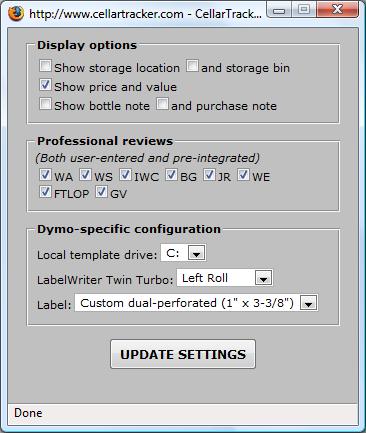
Task: Click the UPDATE SETTINGS button
Action: 183,354
